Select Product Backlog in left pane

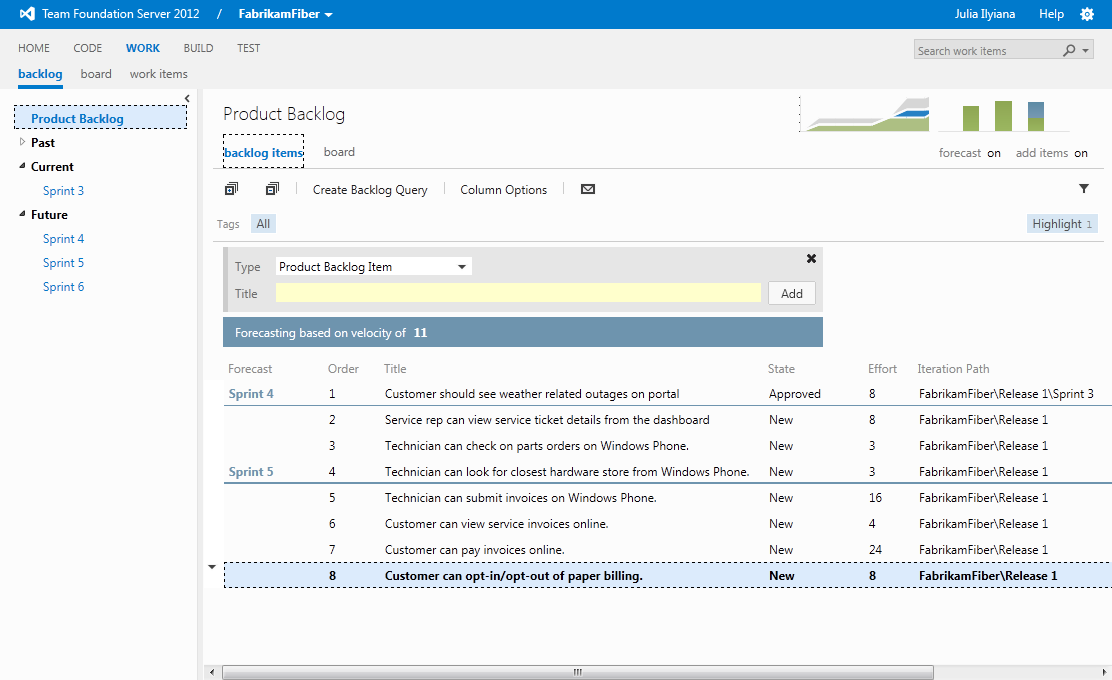point(100,118)
